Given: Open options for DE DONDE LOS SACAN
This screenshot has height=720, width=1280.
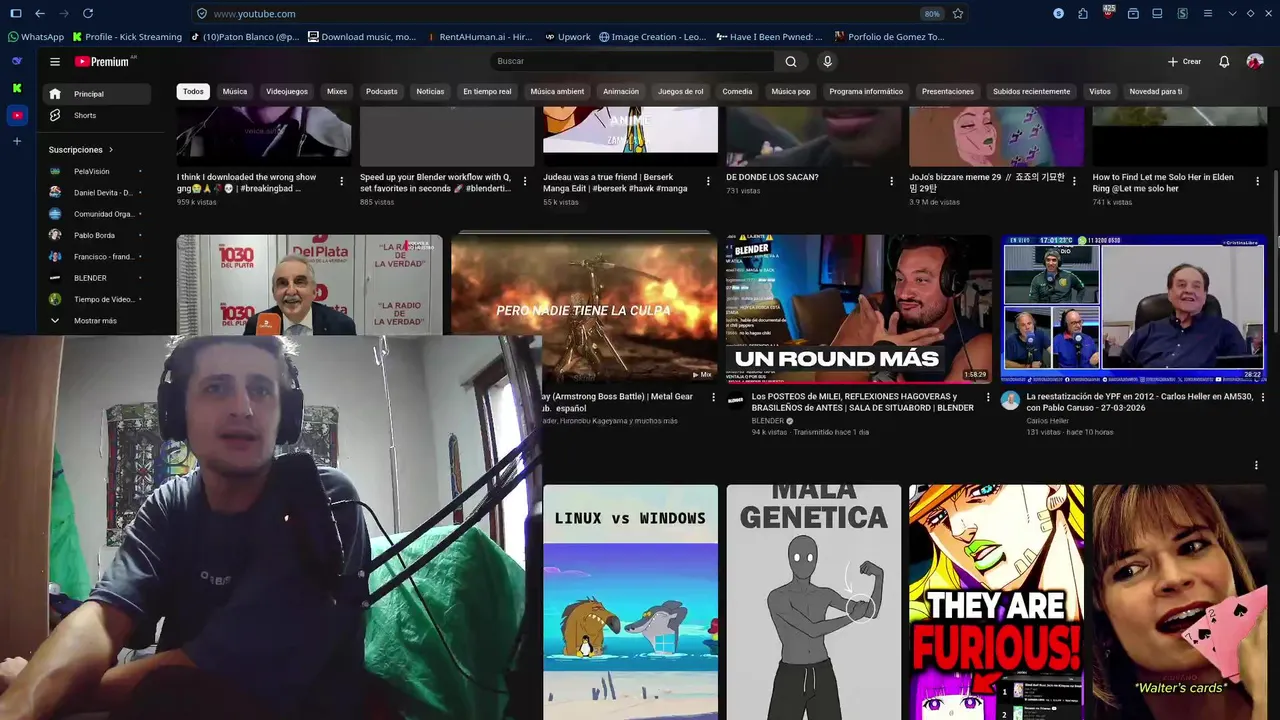Looking at the screenshot, I should point(892,182).
